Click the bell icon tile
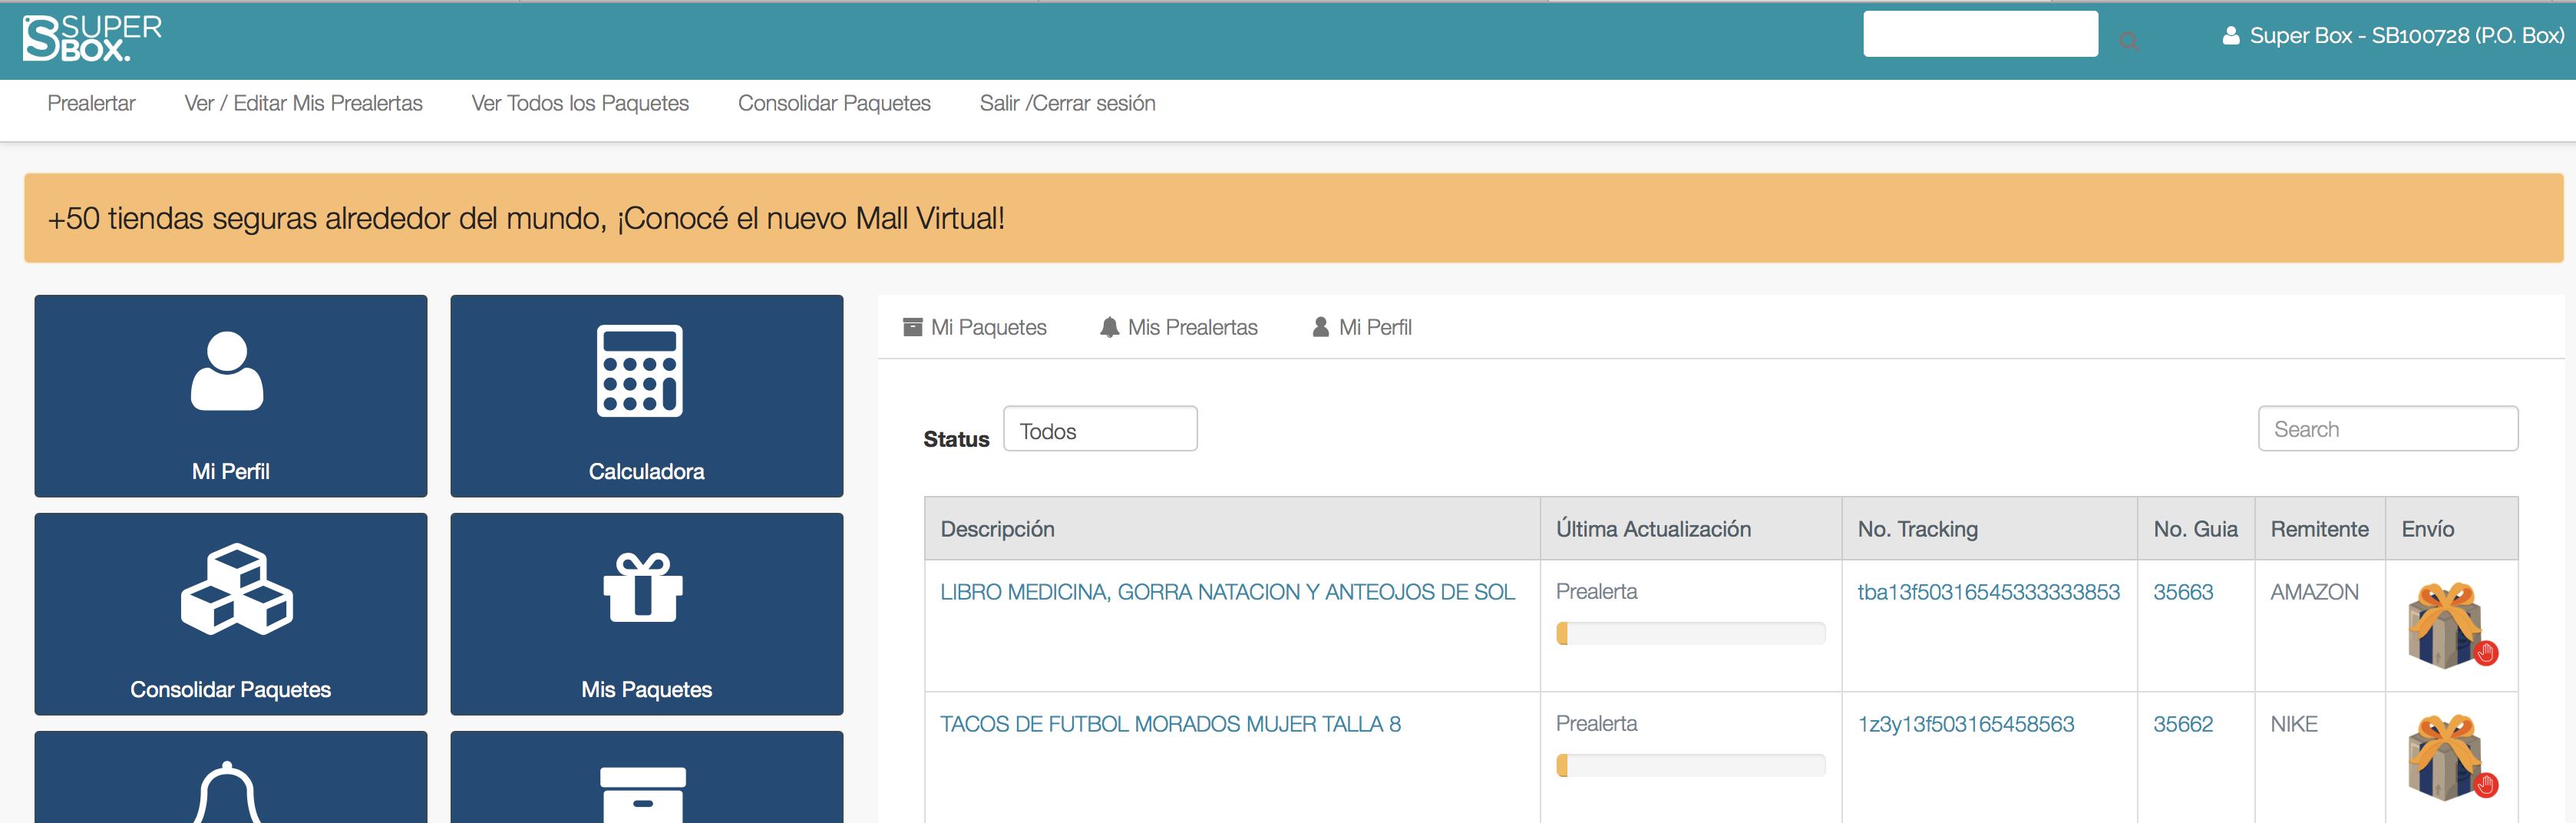This screenshot has width=2576, height=823. click(231, 778)
